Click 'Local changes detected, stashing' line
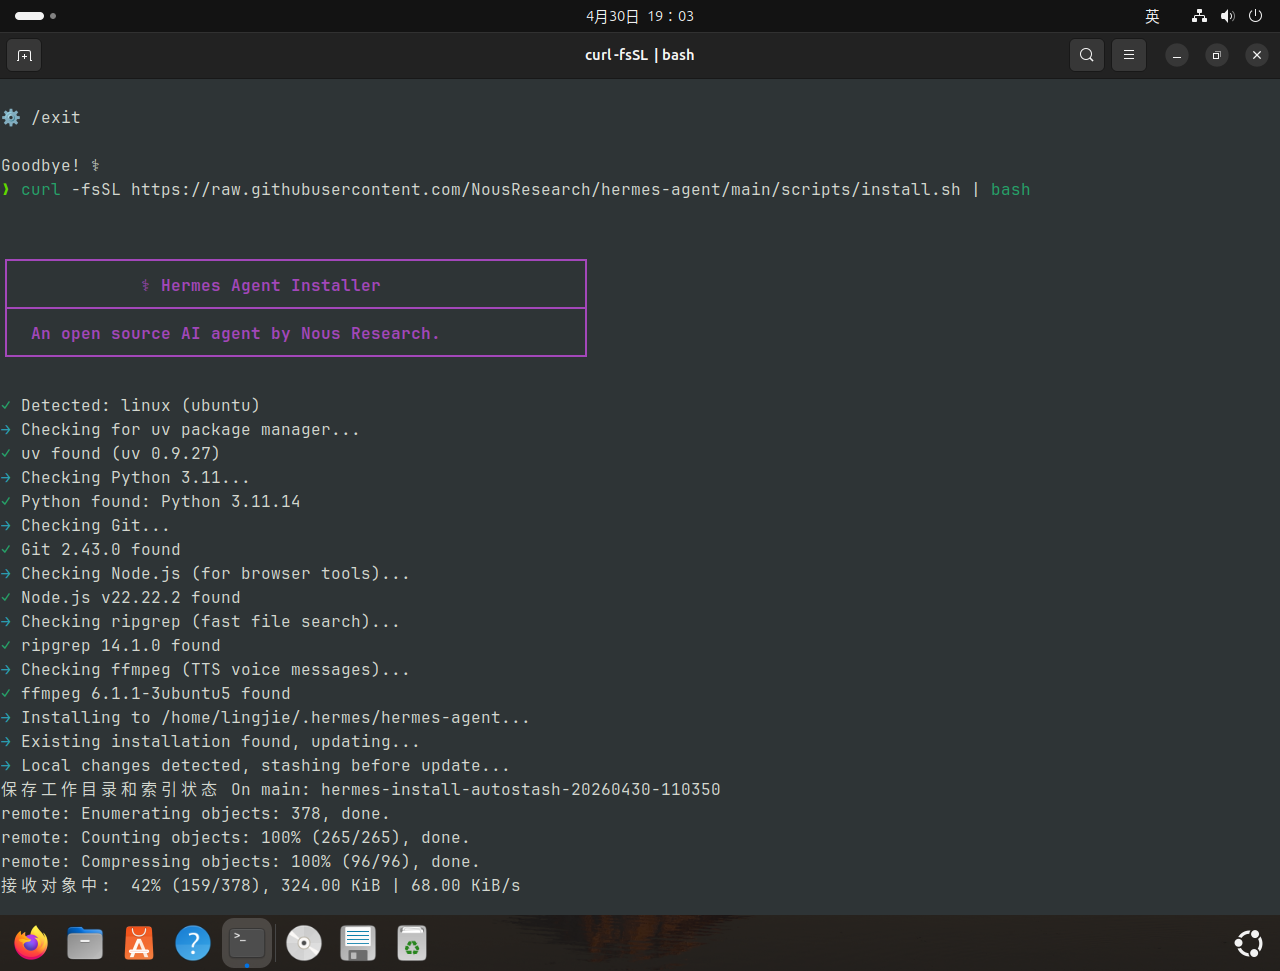Screen dimensions: 1280x971 coord(256,765)
